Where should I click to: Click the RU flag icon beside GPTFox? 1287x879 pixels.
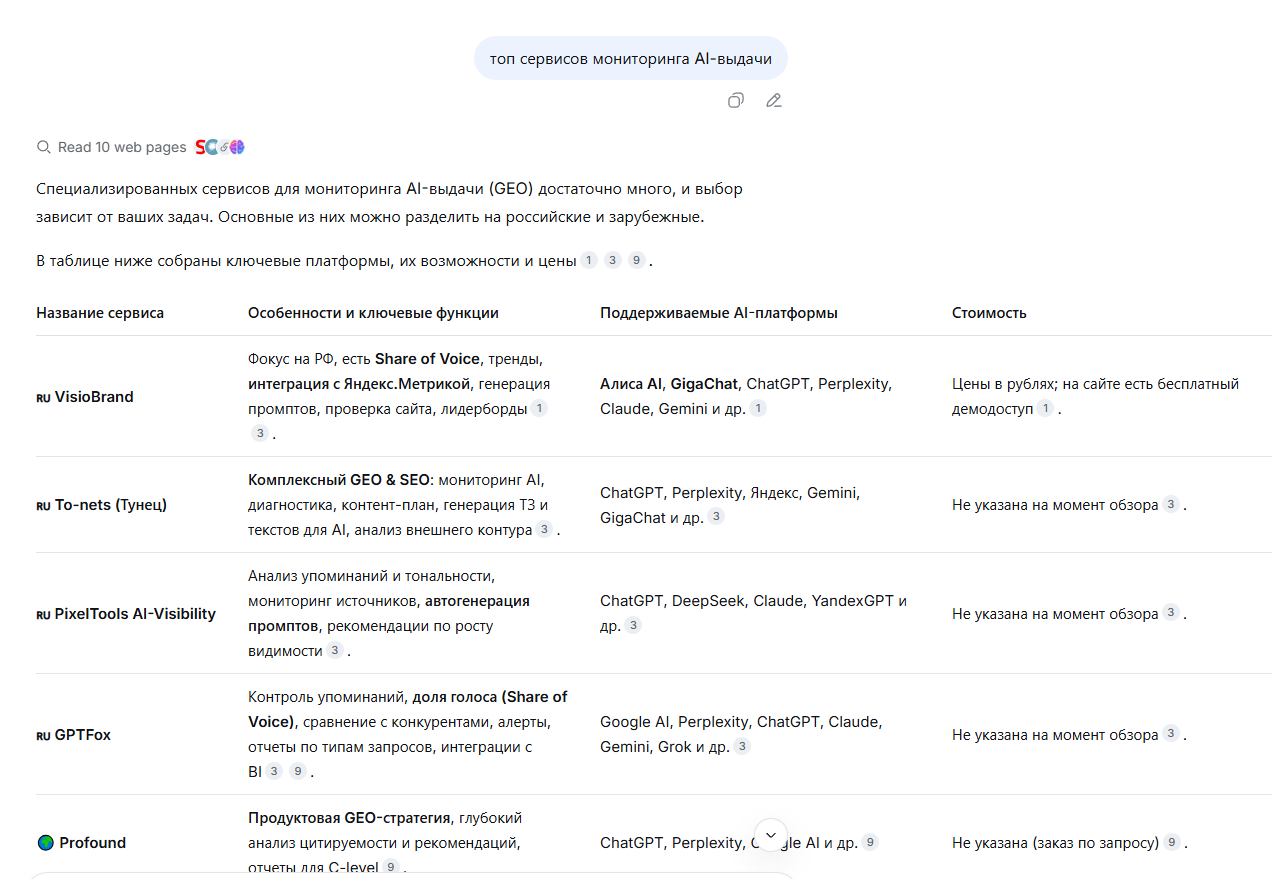[x=43, y=735]
